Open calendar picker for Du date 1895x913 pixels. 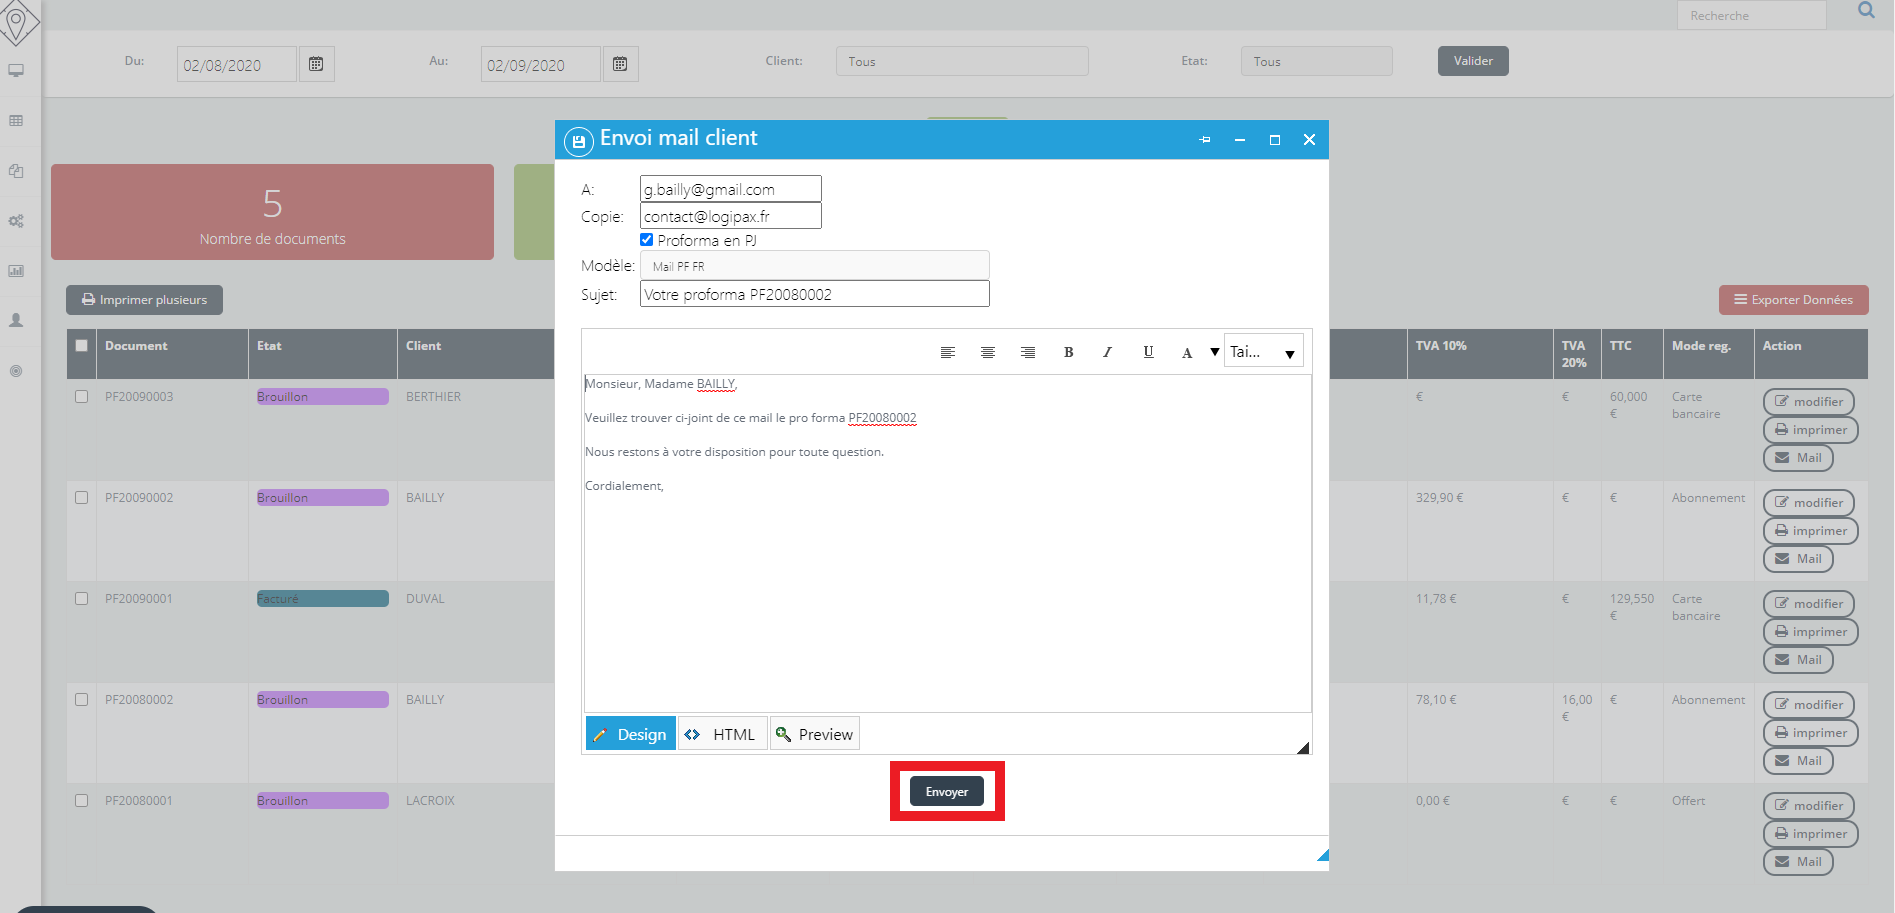pyautogui.click(x=316, y=64)
